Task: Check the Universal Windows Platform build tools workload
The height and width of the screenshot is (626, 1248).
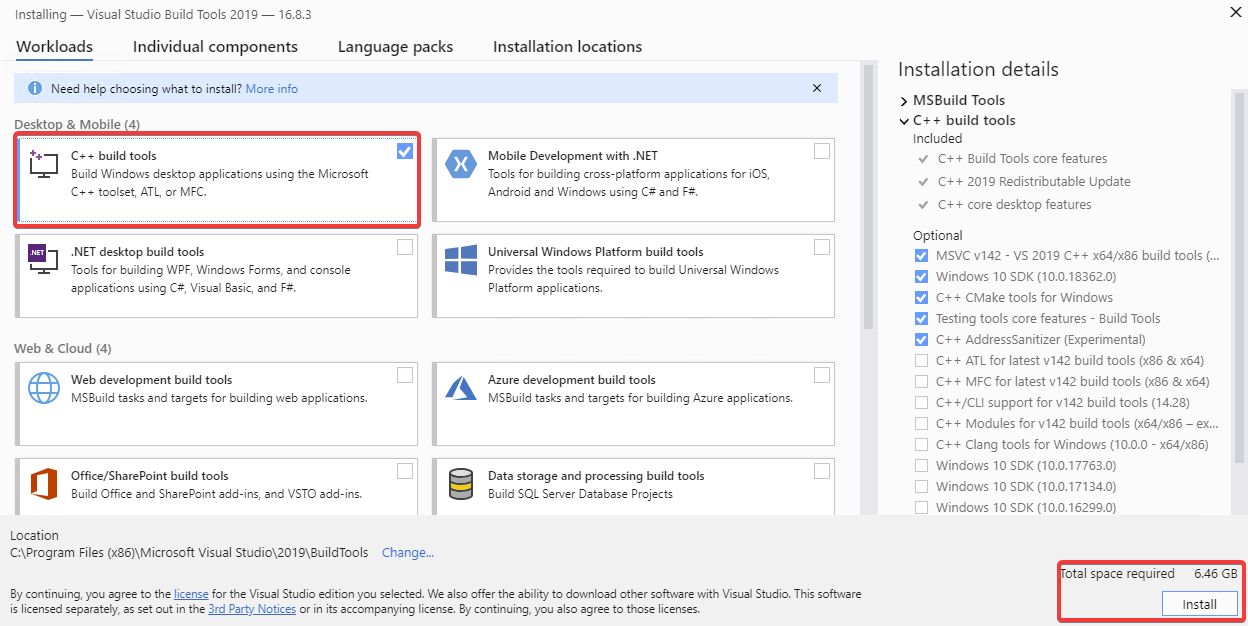Action: [821, 247]
